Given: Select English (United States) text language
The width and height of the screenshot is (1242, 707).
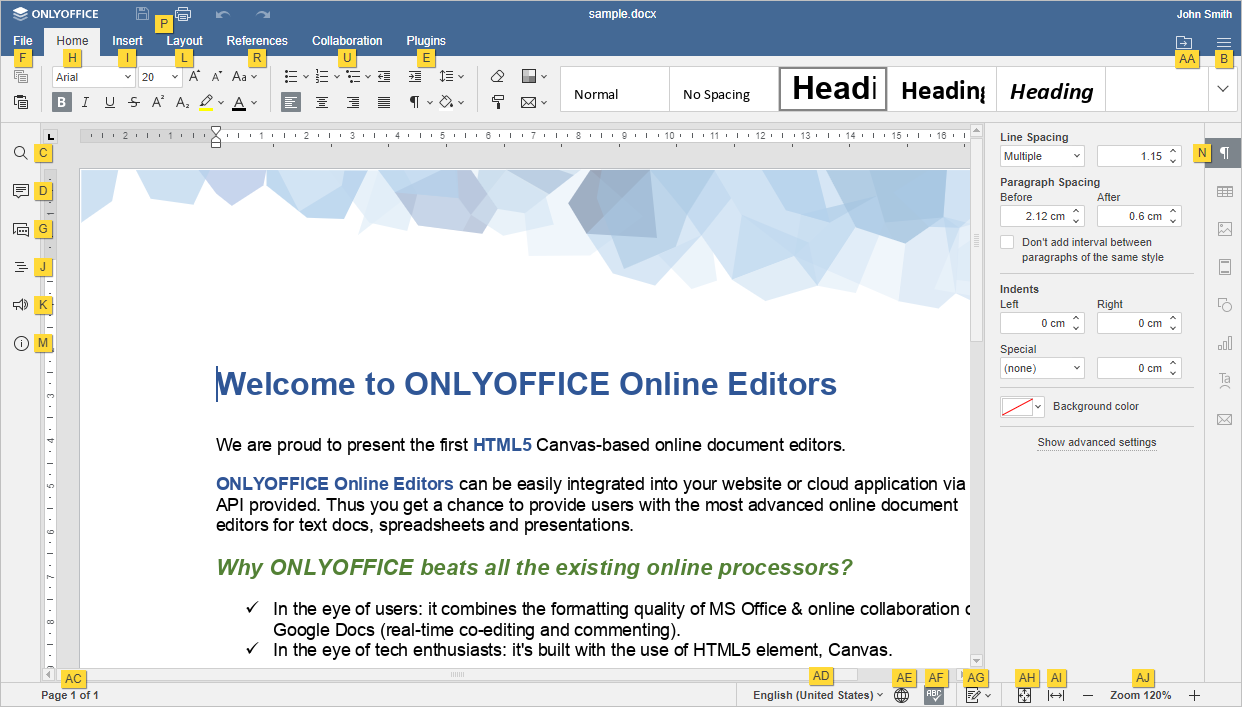Looking at the screenshot, I should [x=818, y=695].
